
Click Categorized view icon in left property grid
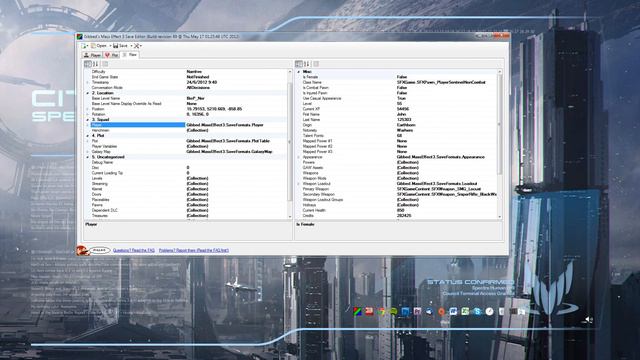coord(87,64)
